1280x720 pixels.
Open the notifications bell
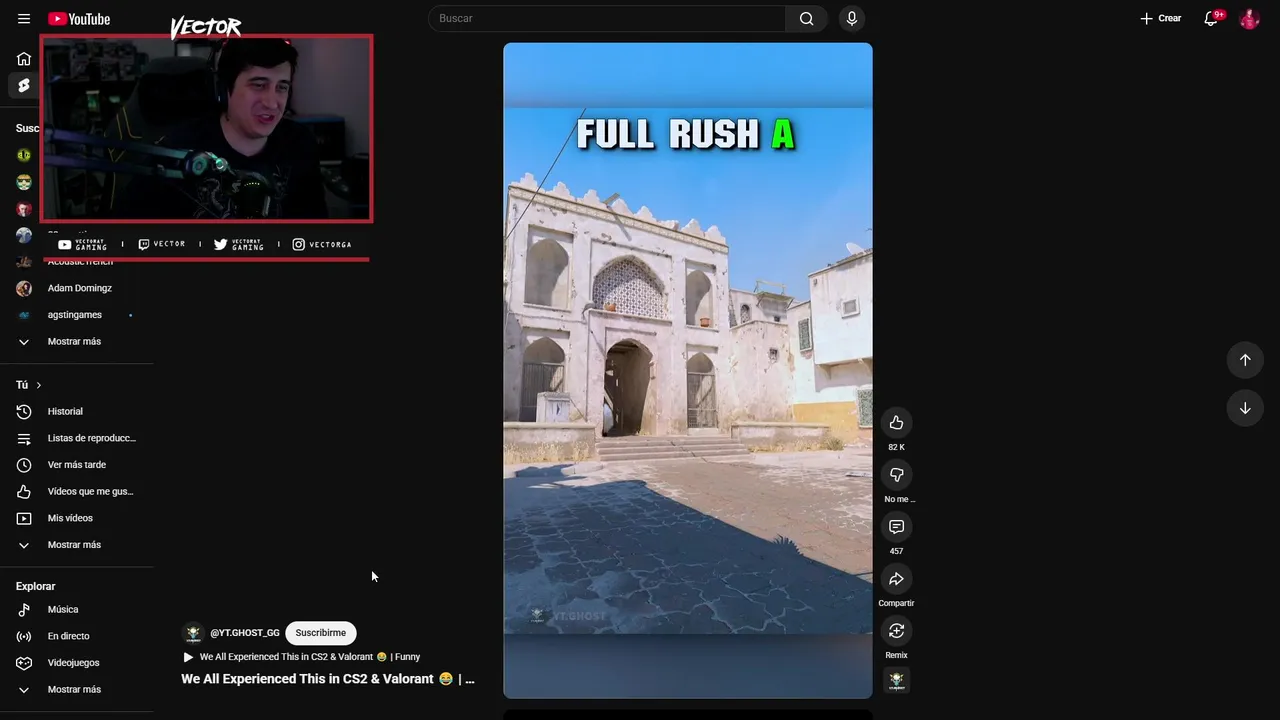click(1211, 18)
